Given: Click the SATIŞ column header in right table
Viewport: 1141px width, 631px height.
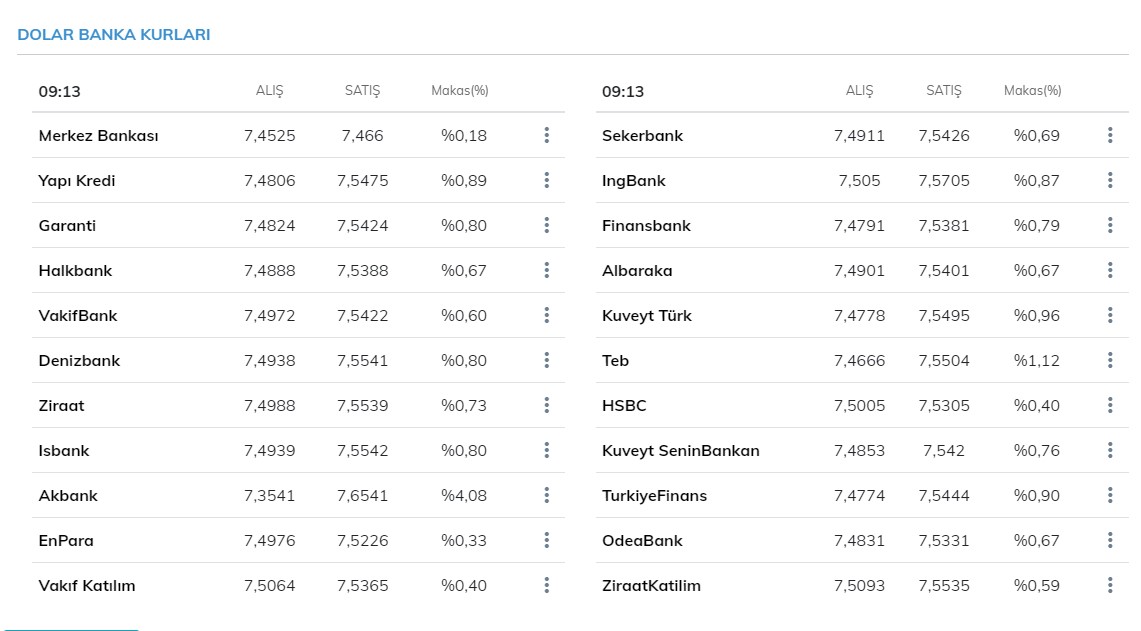Looking at the screenshot, I should coord(944,90).
